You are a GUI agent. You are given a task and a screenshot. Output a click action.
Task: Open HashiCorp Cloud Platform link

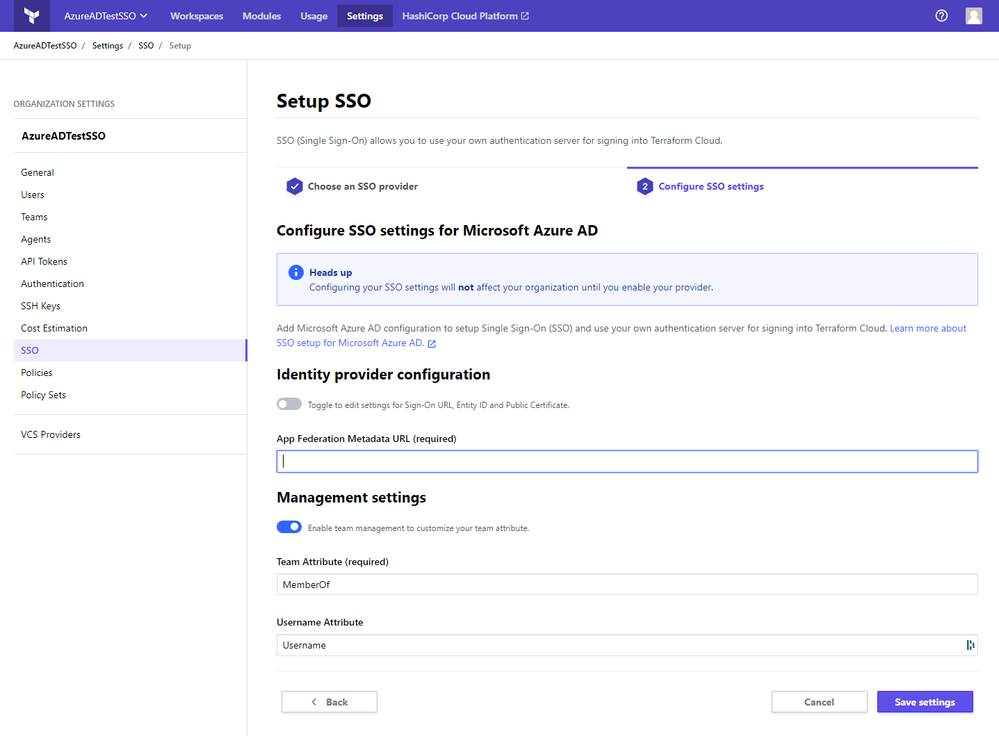(465, 16)
